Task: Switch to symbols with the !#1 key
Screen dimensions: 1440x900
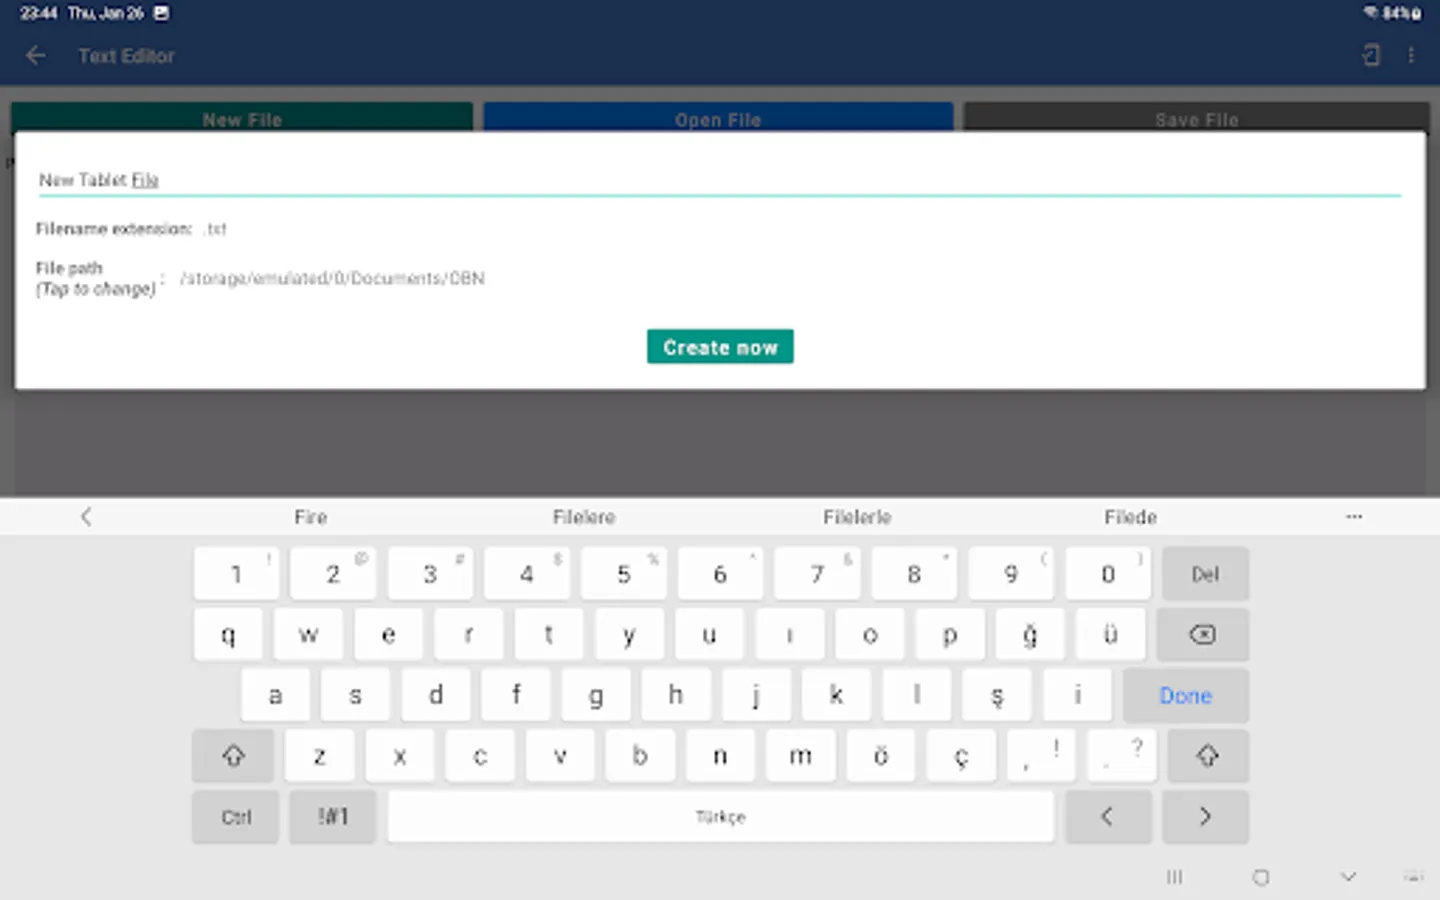Action: [x=333, y=817]
